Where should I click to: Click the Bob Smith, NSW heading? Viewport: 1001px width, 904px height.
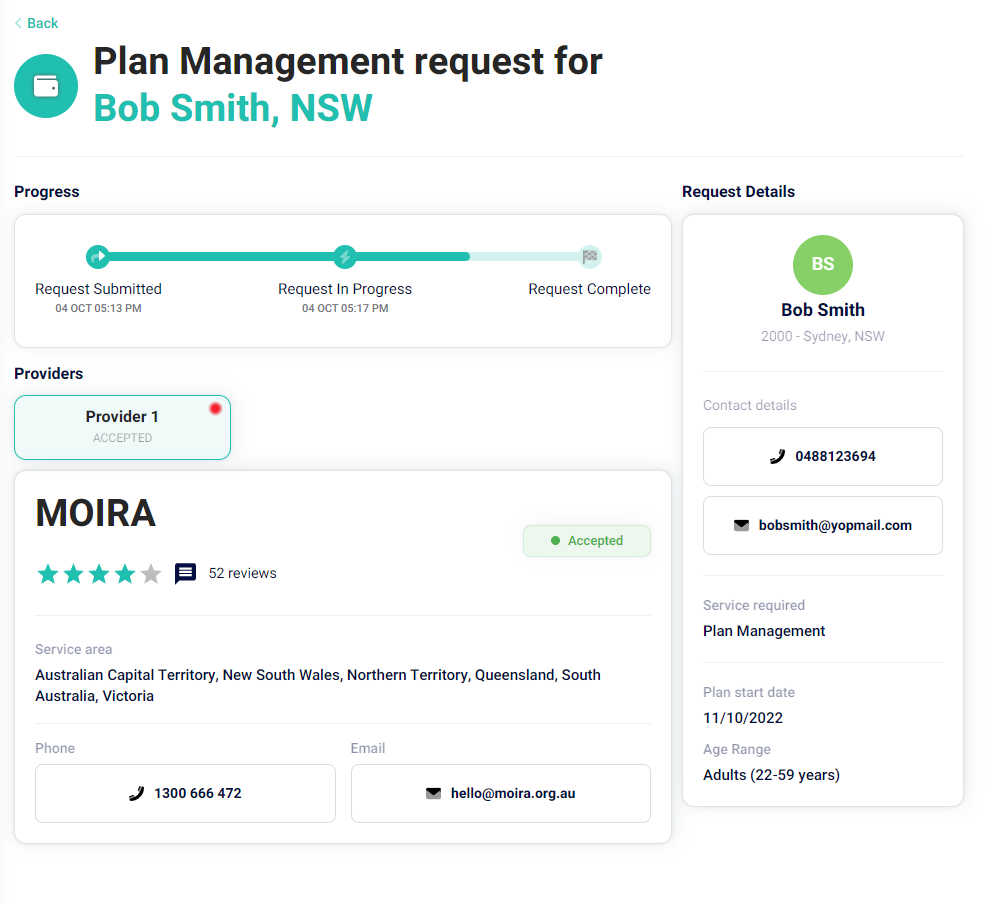pos(233,108)
